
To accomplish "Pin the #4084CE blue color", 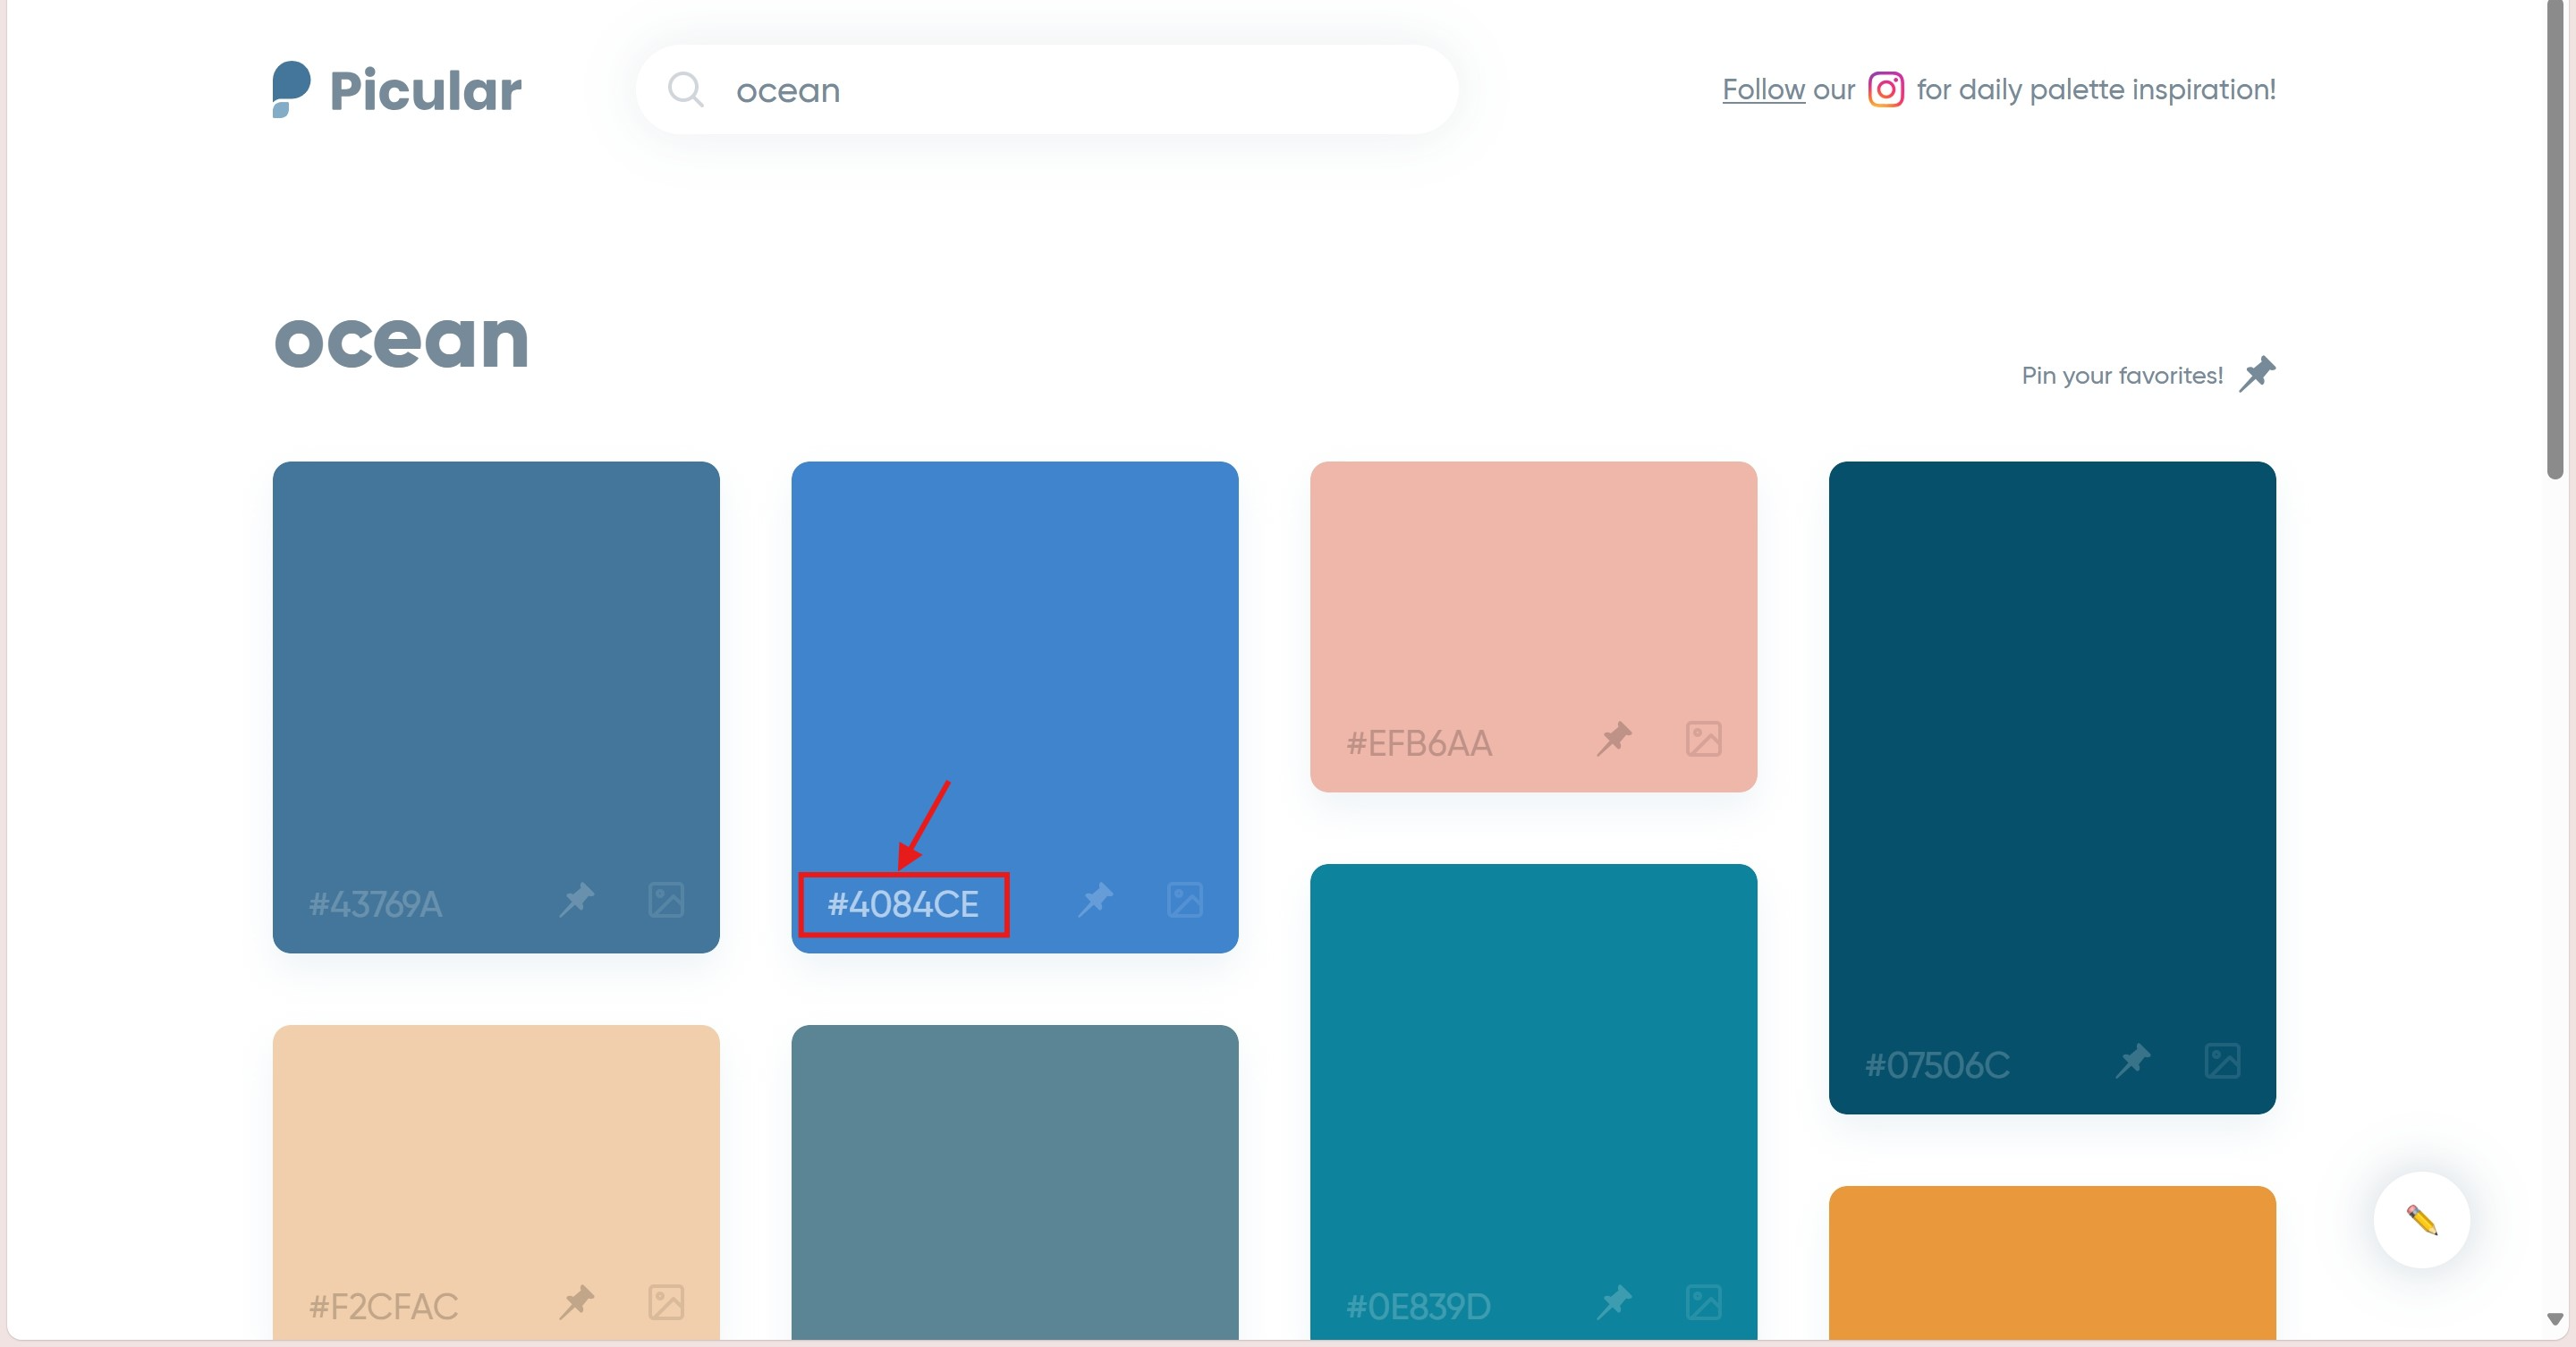I will point(1095,899).
